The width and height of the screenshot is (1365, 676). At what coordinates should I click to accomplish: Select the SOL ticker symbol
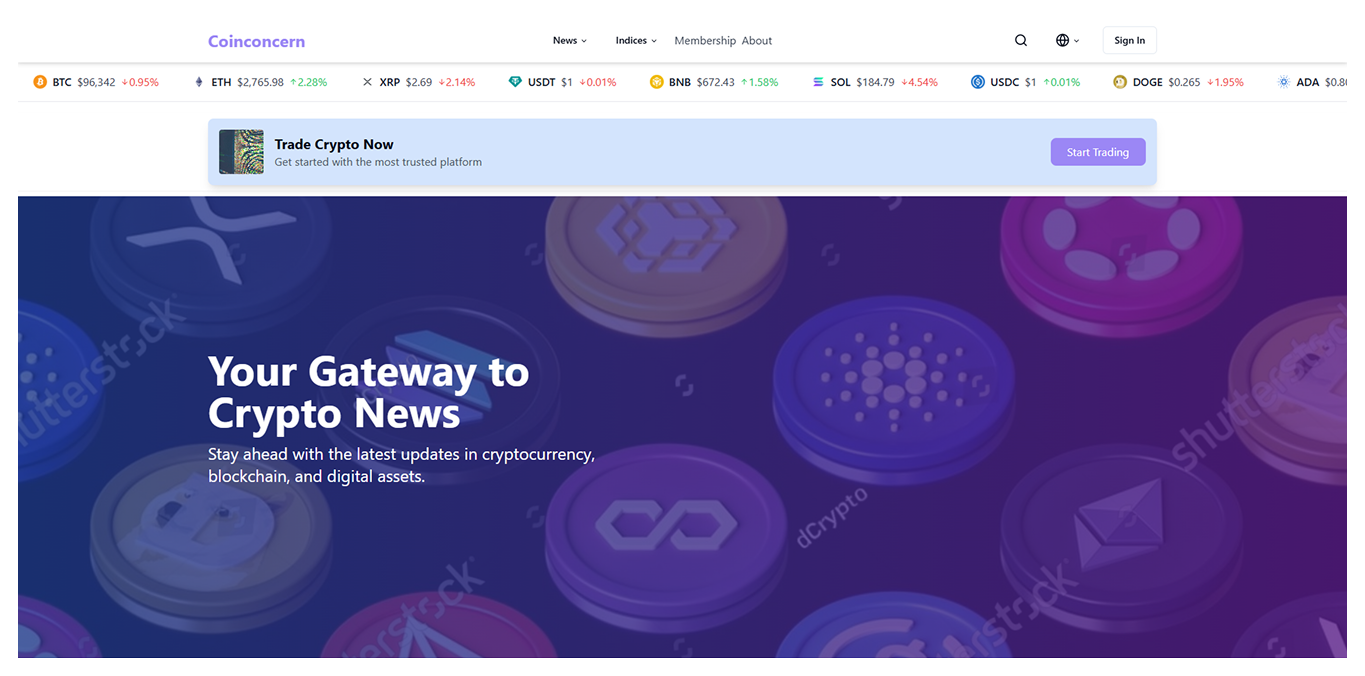pyautogui.click(x=841, y=82)
